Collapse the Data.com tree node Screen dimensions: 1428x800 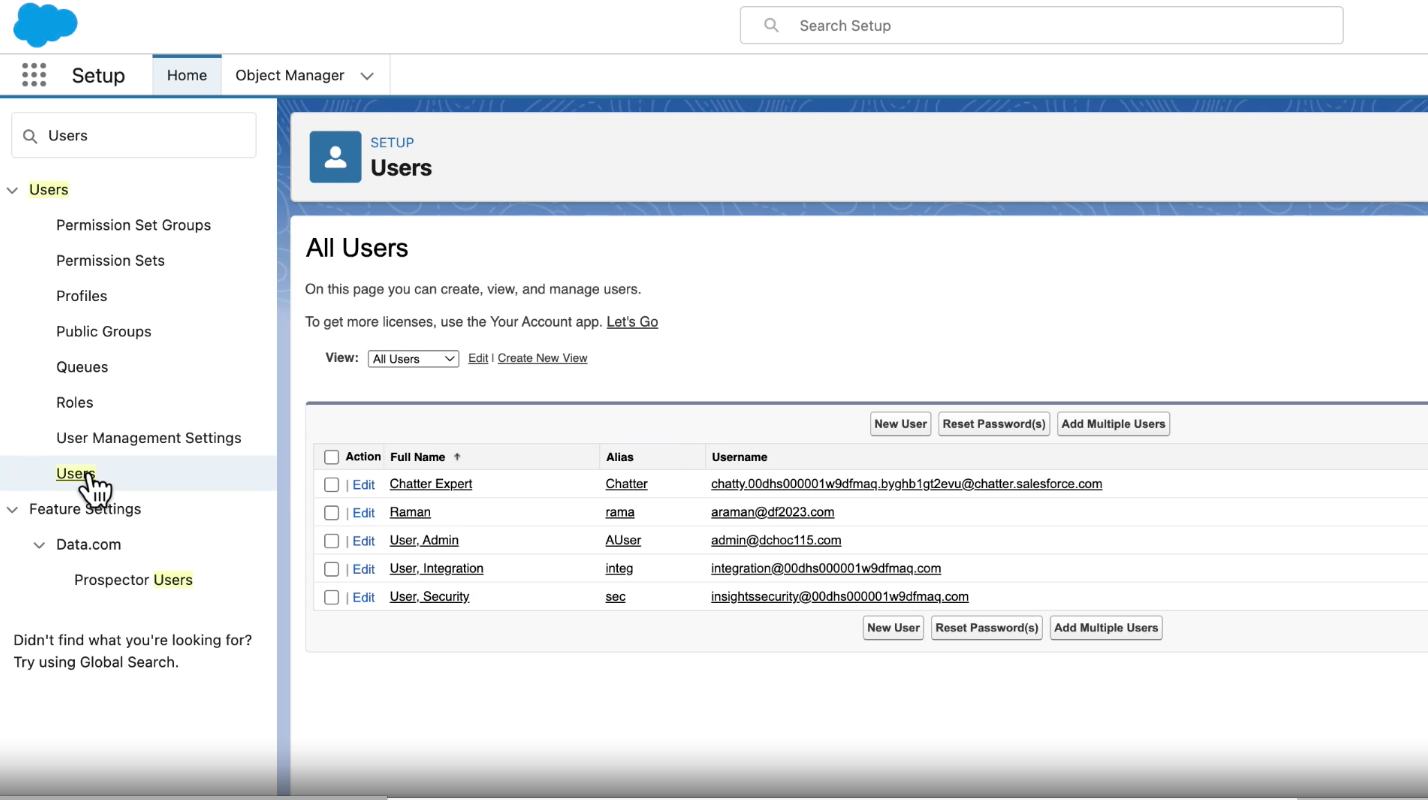(38, 544)
